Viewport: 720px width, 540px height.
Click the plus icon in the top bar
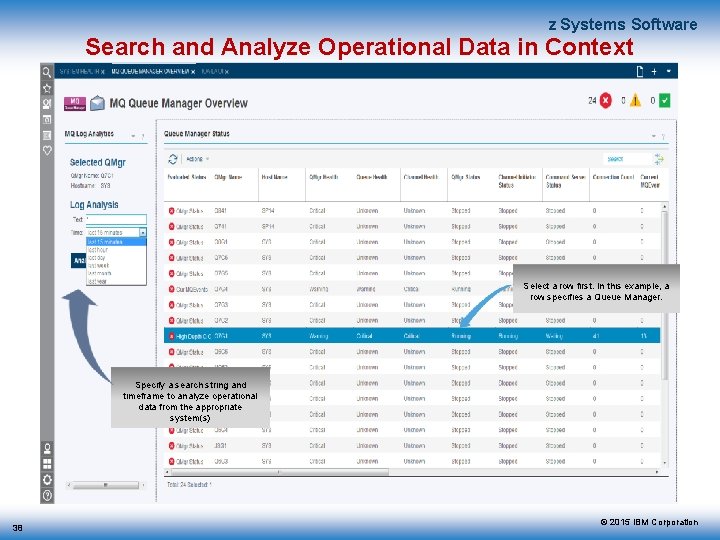point(654,71)
